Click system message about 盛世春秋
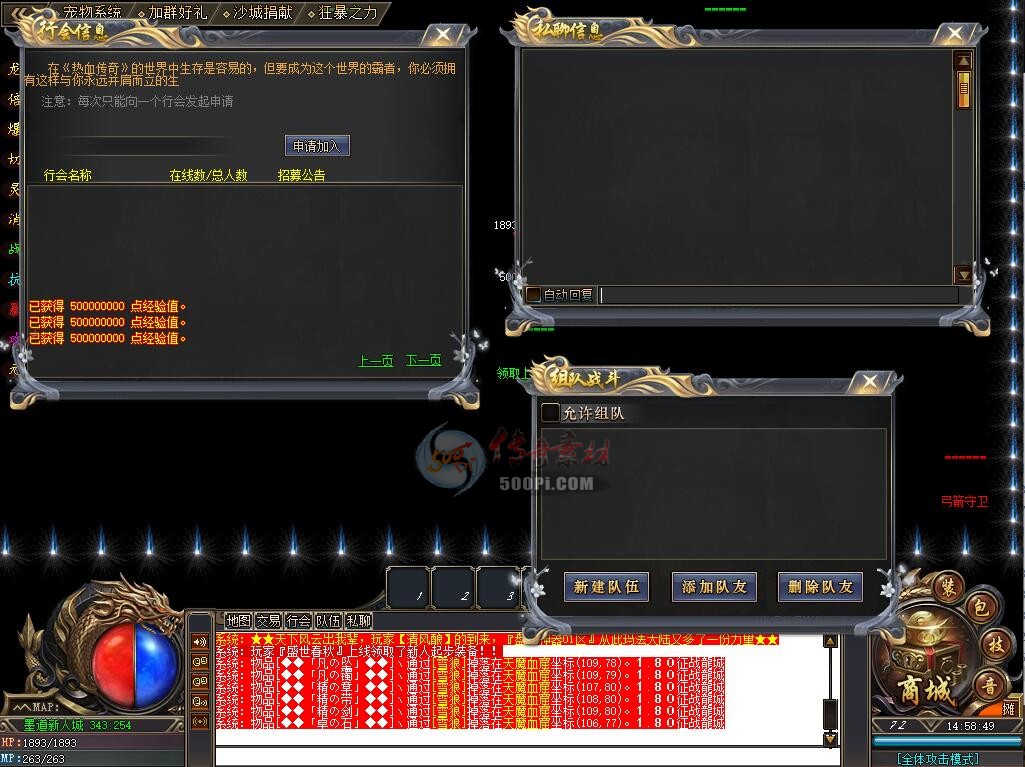Viewport: 1025px width, 767px height. click(359, 651)
